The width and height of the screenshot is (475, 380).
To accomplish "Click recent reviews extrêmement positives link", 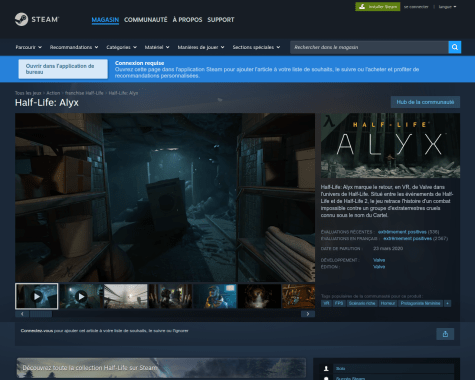I will pos(402,232).
